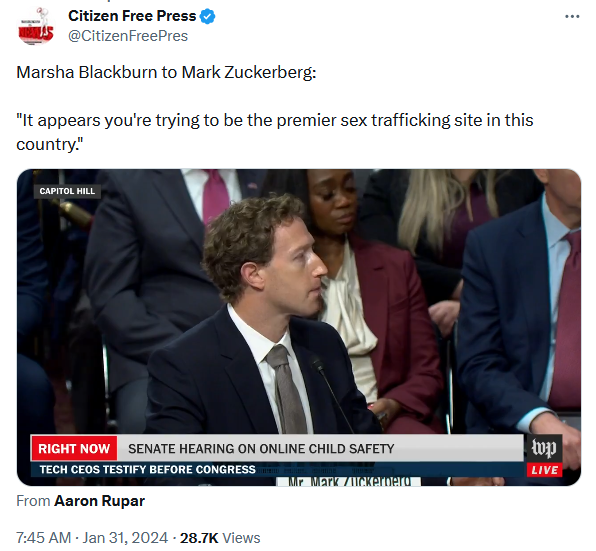Click the 28.7K Views count
Screen dimensions: 596x551
220,538
